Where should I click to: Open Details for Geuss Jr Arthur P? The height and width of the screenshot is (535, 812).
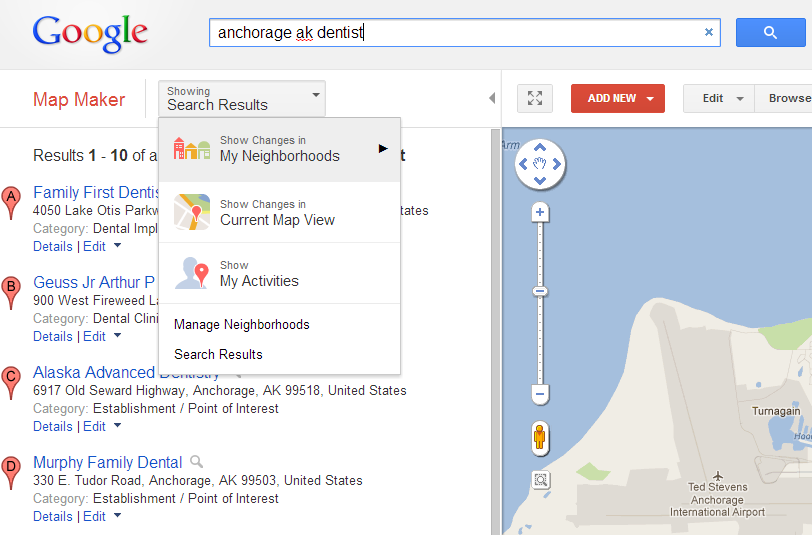point(53,337)
